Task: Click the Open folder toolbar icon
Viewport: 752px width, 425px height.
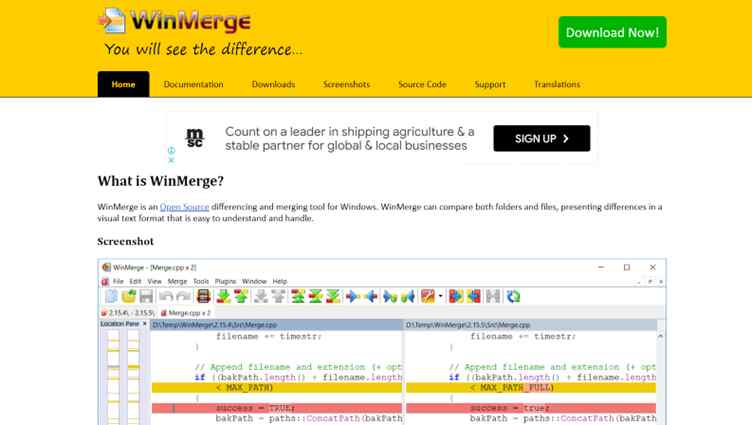Action: click(x=129, y=296)
